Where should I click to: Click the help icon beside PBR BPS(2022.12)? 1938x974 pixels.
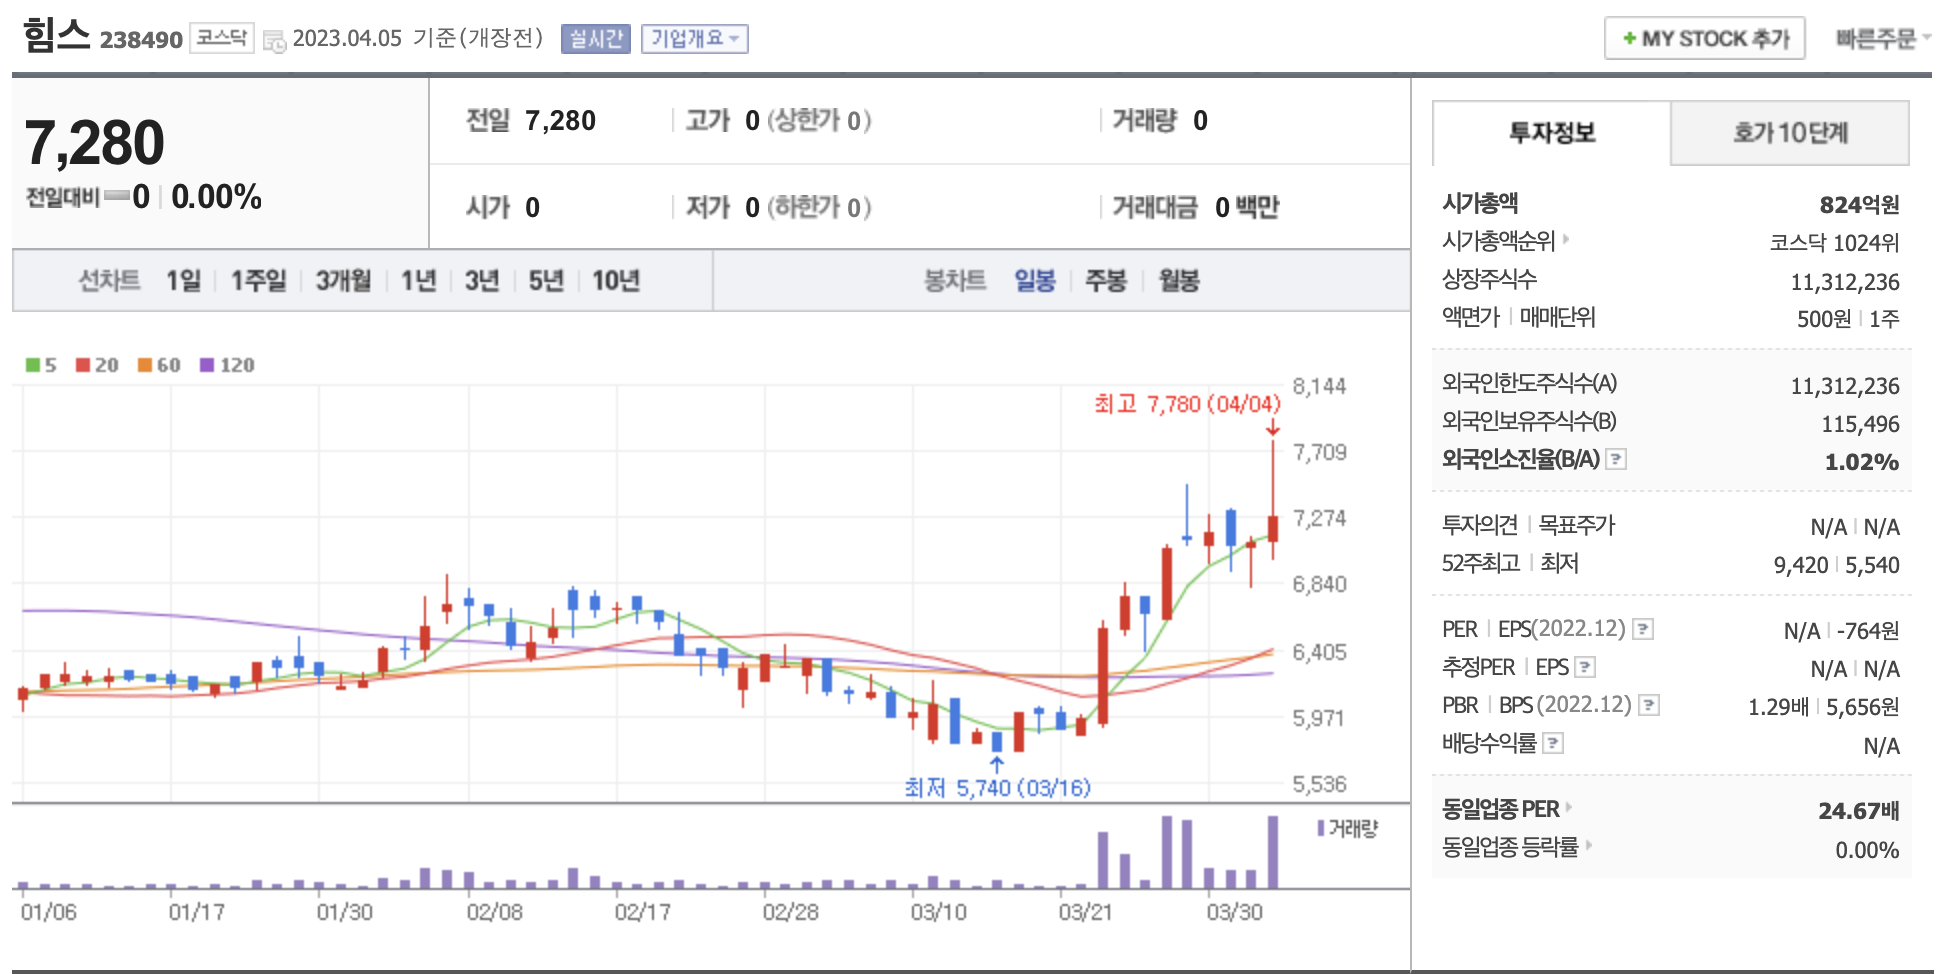tap(1649, 705)
